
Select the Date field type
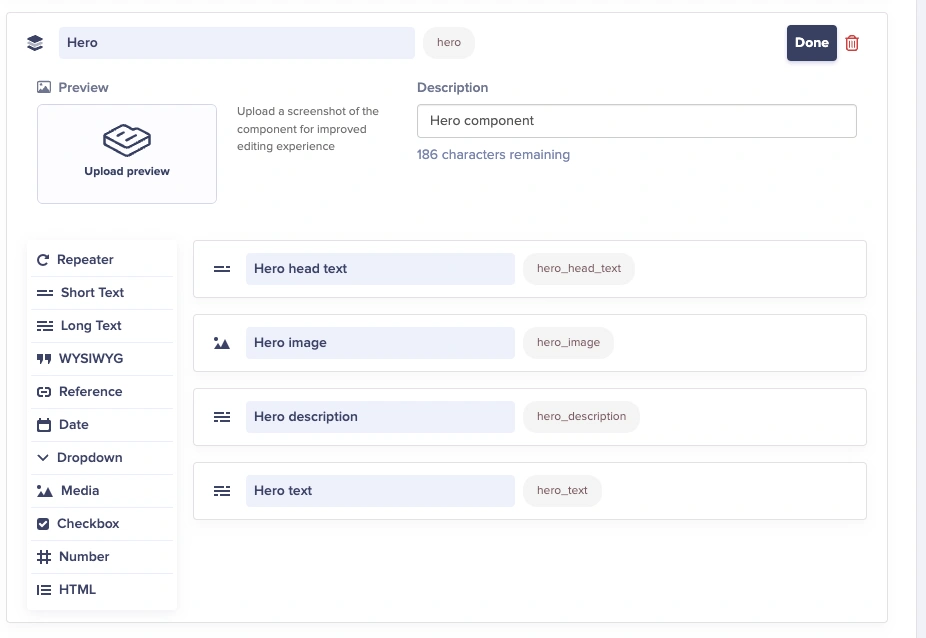click(73, 425)
